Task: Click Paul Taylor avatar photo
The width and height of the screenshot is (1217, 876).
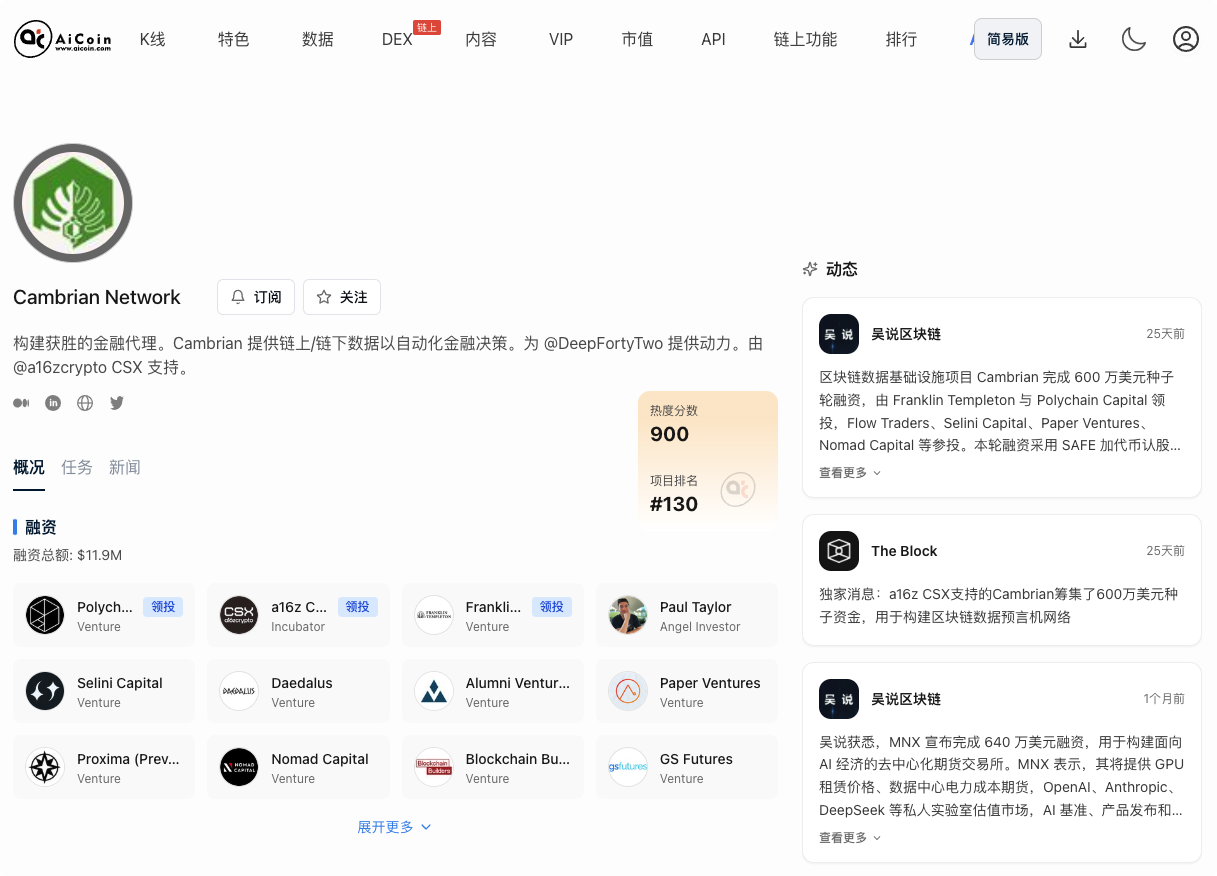Action: coord(628,615)
